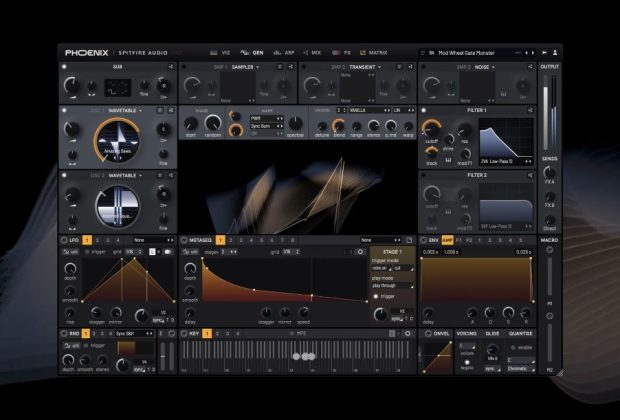Toggle the RND section power

pyautogui.click(x=64, y=334)
